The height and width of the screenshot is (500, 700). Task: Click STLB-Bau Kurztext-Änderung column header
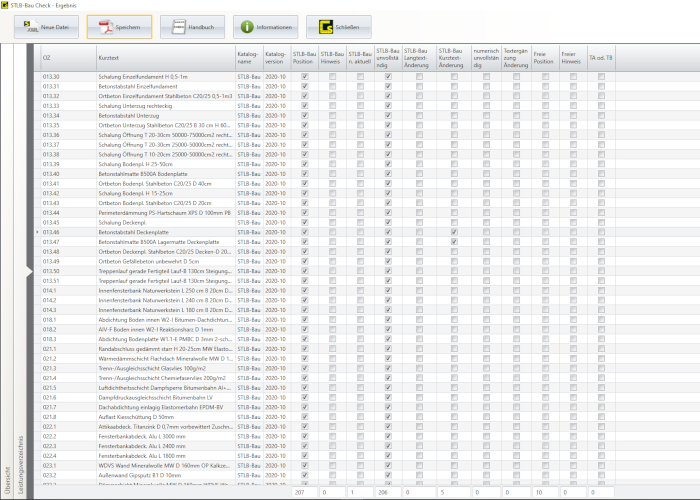(x=454, y=58)
